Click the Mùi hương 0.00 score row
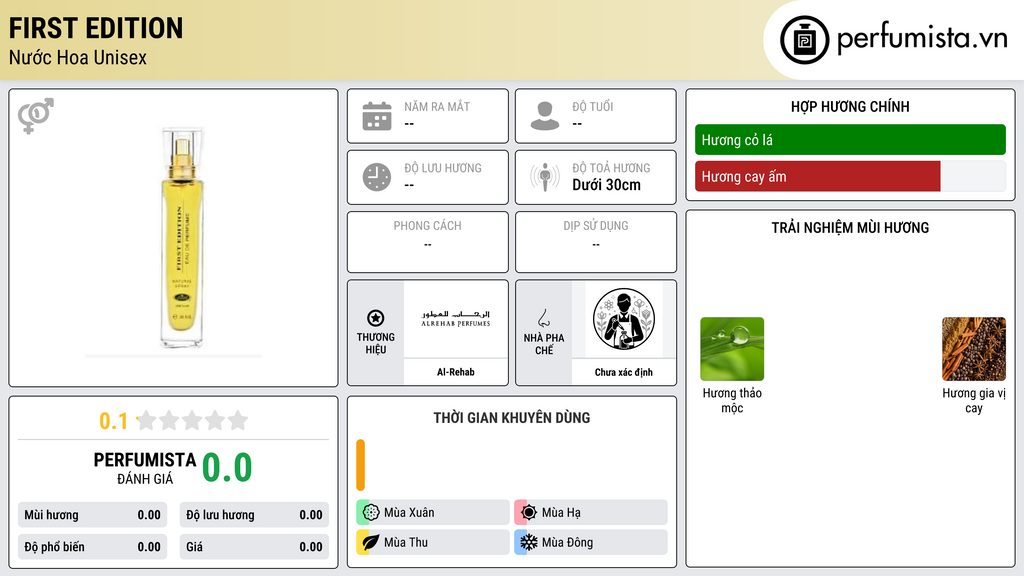 coord(92,515)
